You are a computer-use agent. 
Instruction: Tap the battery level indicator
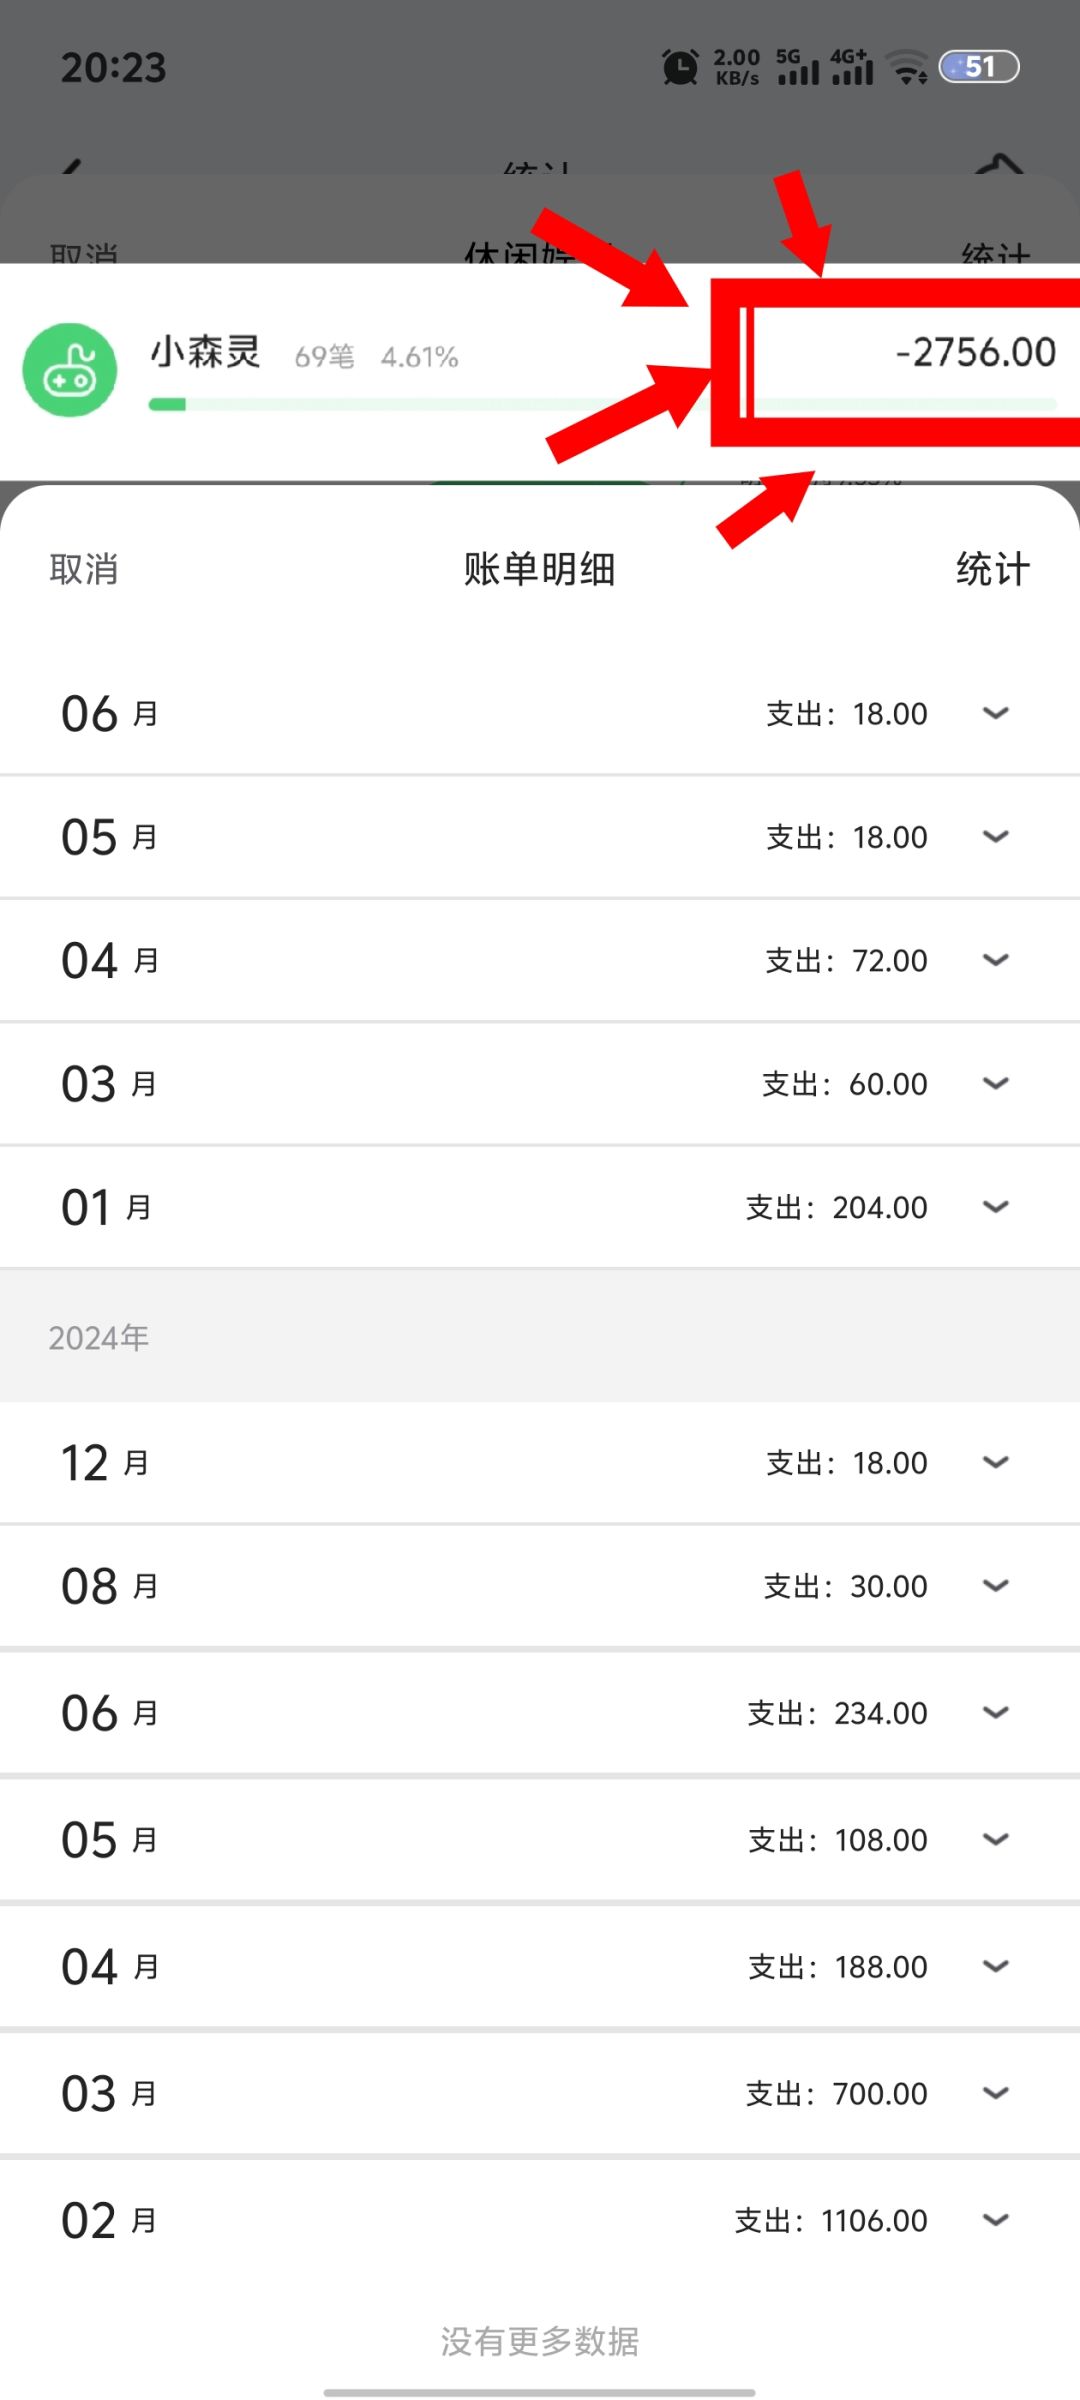[x=979, y=67]
